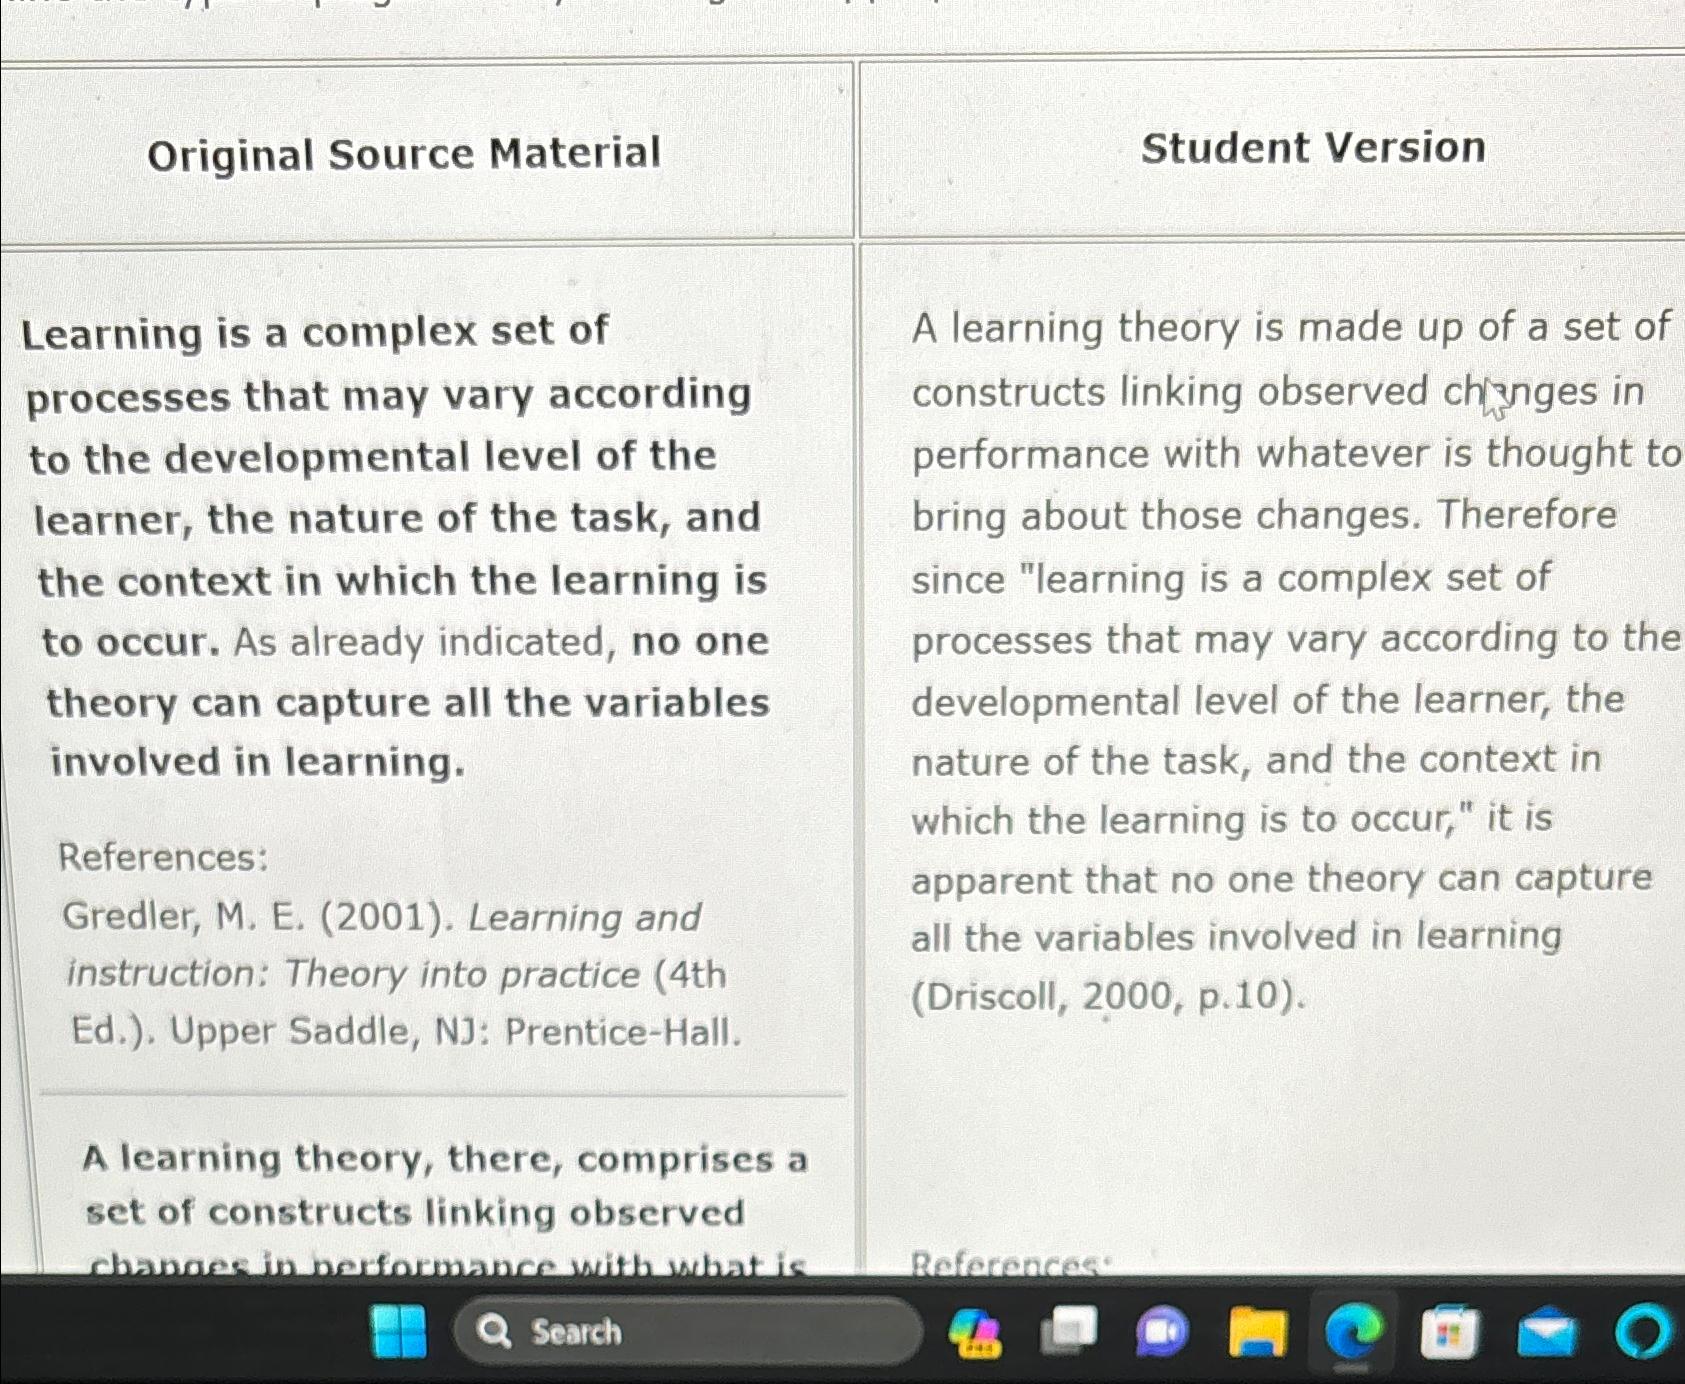The height and width of the screenshot is (1384, 1685).
Task: Click the References label in original source column
Action: coord(161,857)
